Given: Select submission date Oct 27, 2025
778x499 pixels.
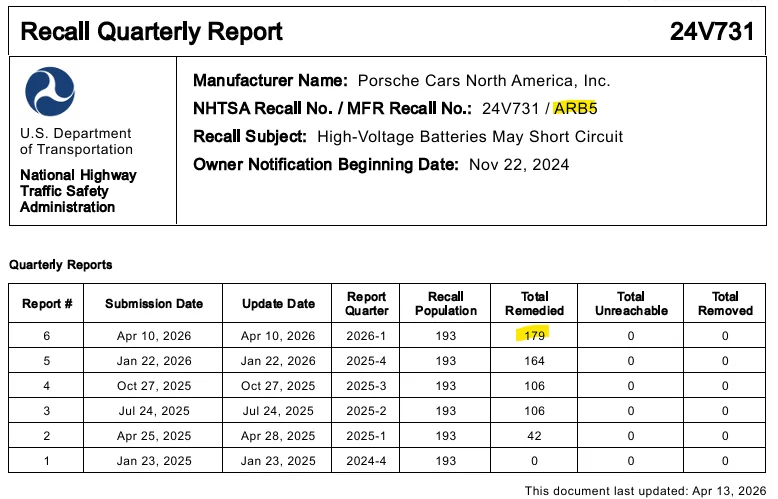Looking at the screenshot, I should (154, 386).
